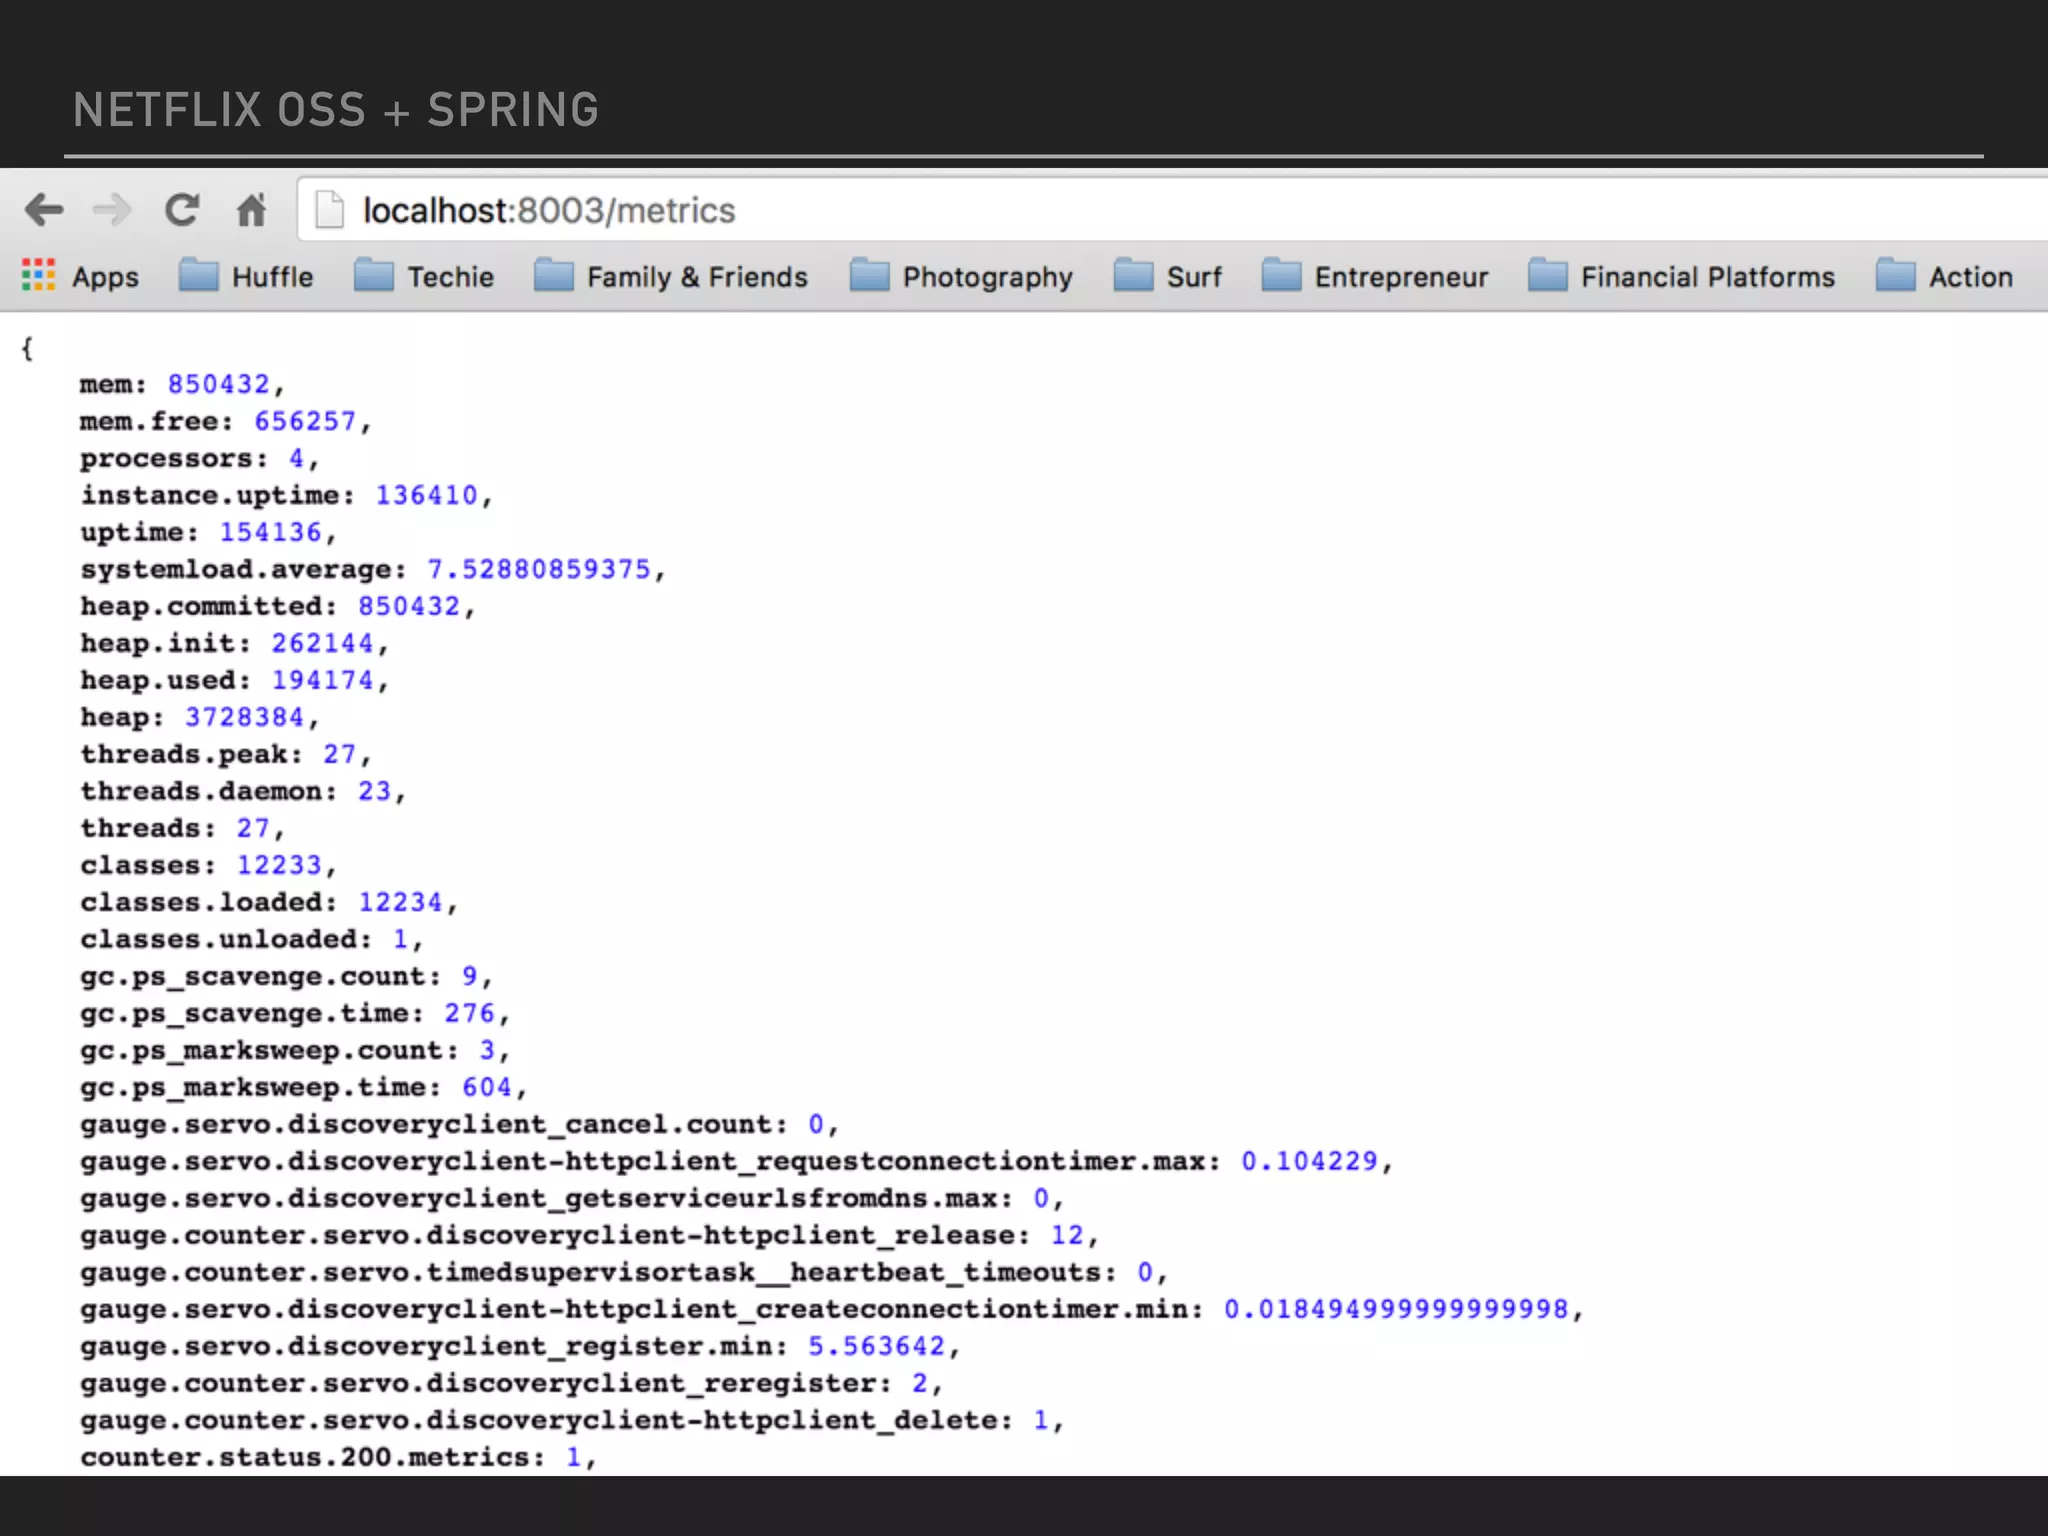Click threads.daemon value 23

(x=374, y=791)
